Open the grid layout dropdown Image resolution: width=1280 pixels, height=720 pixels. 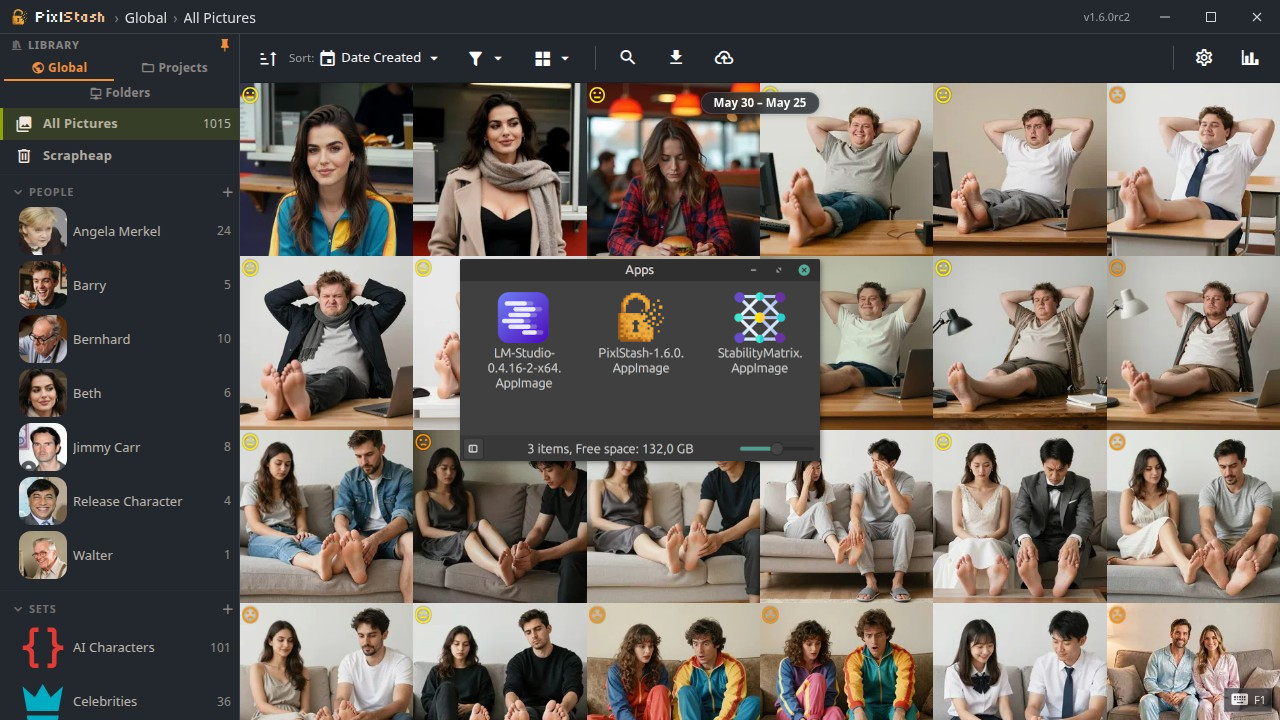551,58
